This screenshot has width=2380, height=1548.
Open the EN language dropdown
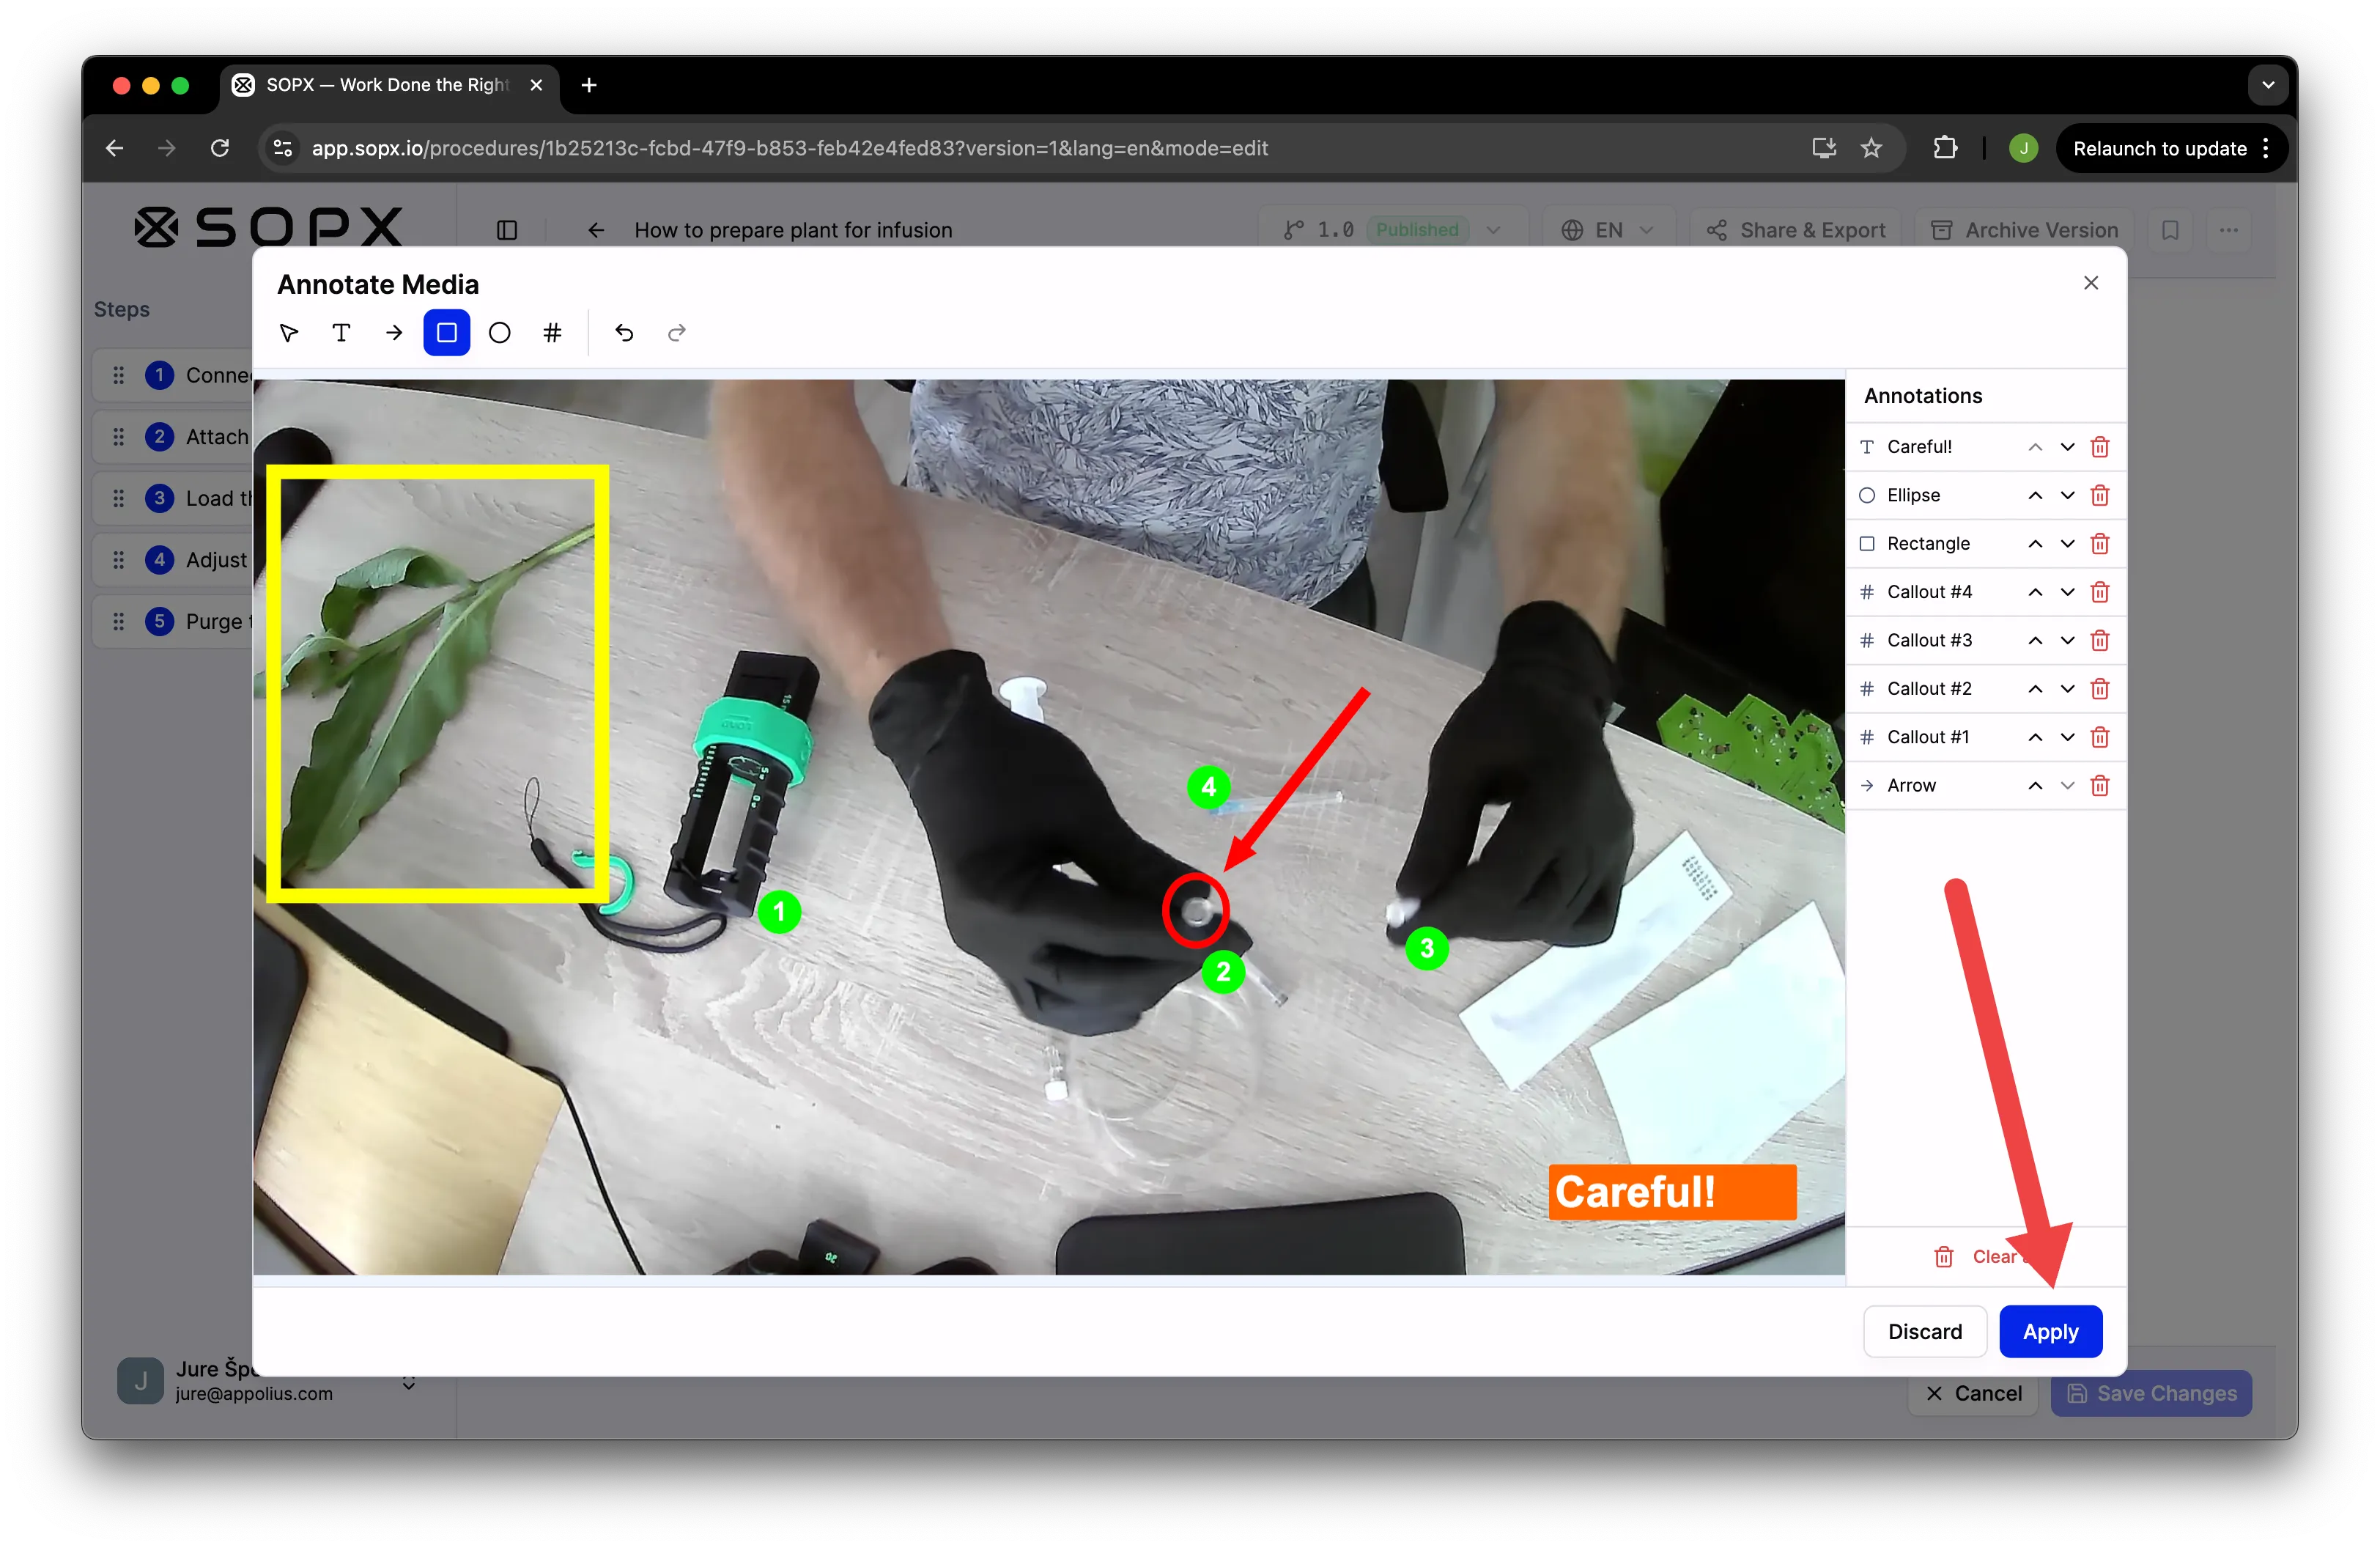click(1608, 230)
